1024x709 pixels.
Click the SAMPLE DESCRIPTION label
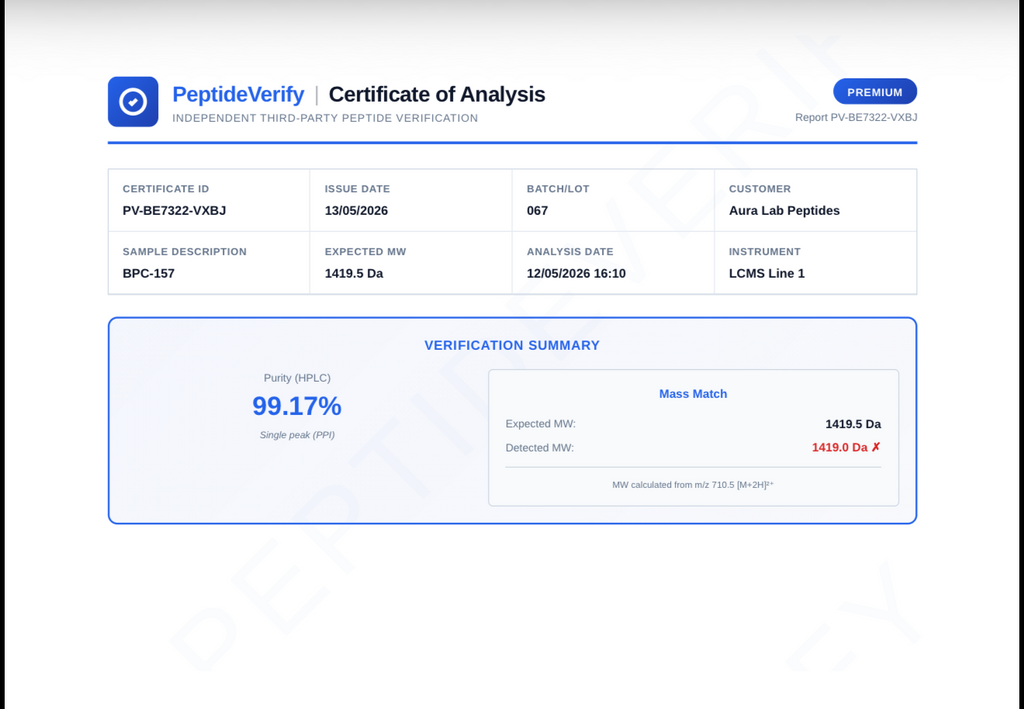click(185, 251)
